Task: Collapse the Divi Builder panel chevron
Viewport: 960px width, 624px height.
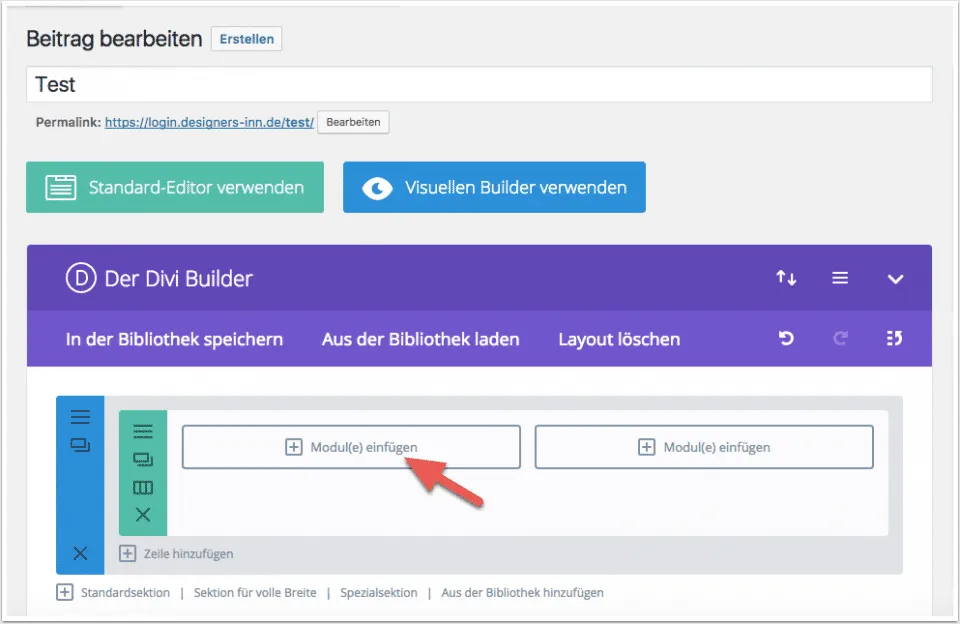Action: (x=895, y=279)
